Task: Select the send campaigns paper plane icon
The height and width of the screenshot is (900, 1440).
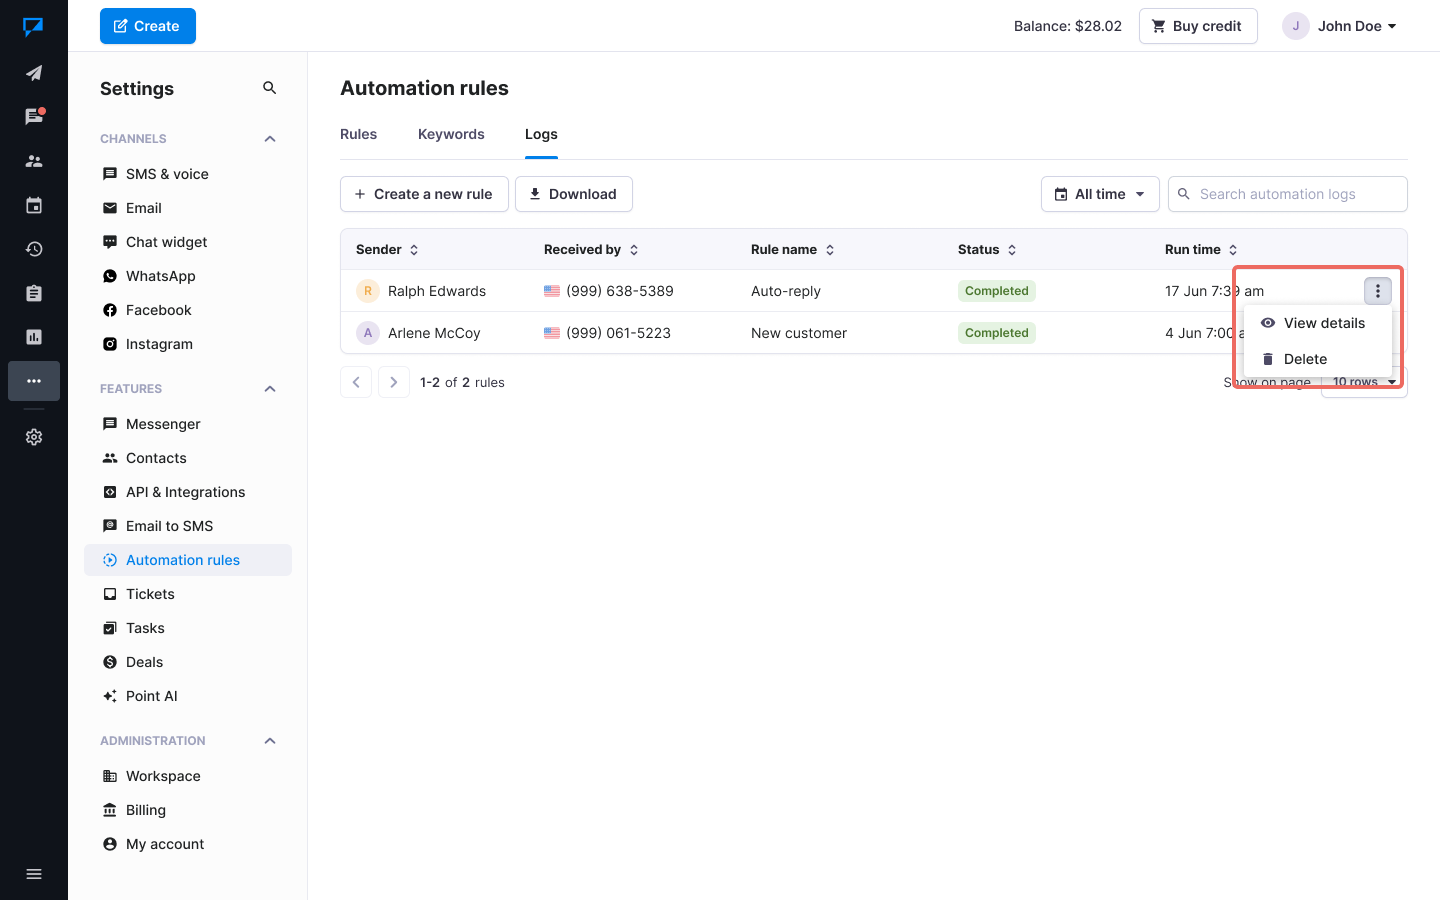Action: pyautogui.click(x=33, y=72)
